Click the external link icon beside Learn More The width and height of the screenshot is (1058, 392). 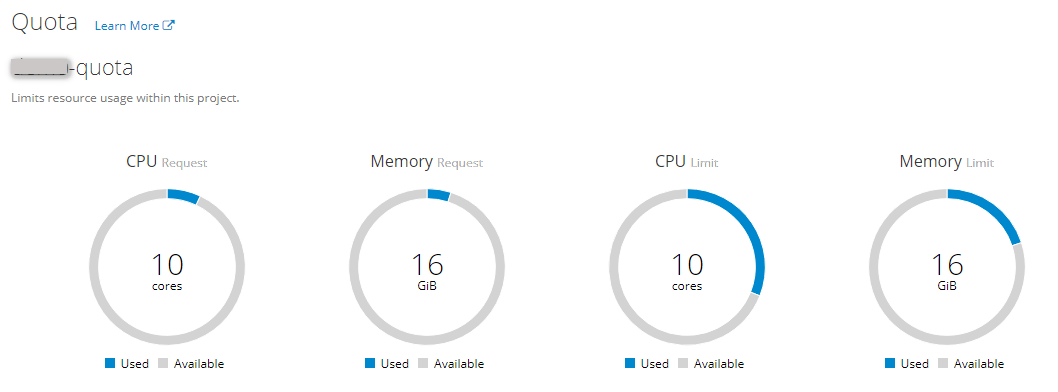point(169,26)
